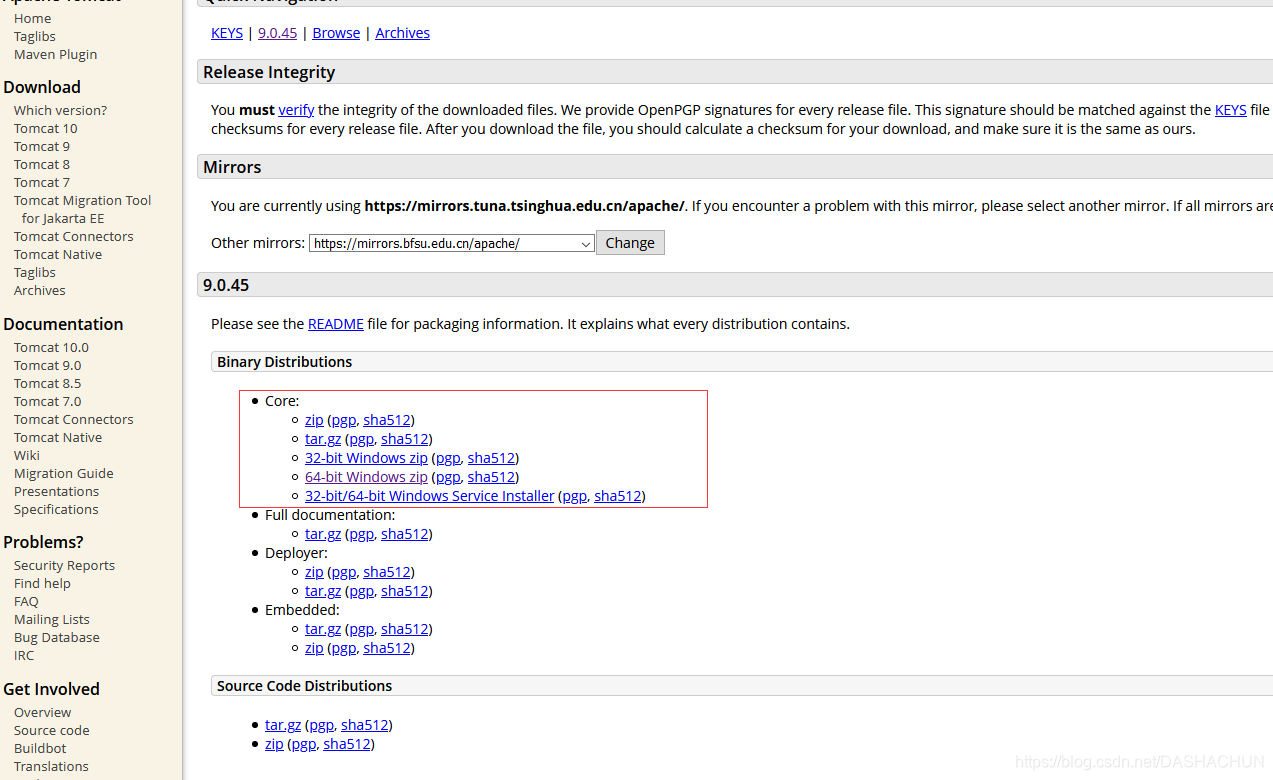The height and width of the screenshot is (780, 1273).
Task: Open the Which version? page
Action: (x=60, y=110)
